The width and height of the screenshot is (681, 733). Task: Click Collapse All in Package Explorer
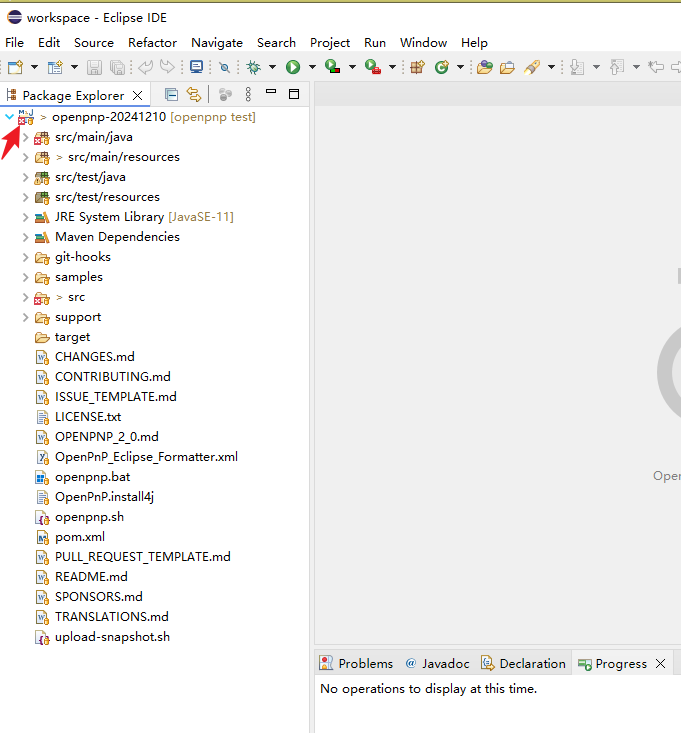click(x=171, y=95)
